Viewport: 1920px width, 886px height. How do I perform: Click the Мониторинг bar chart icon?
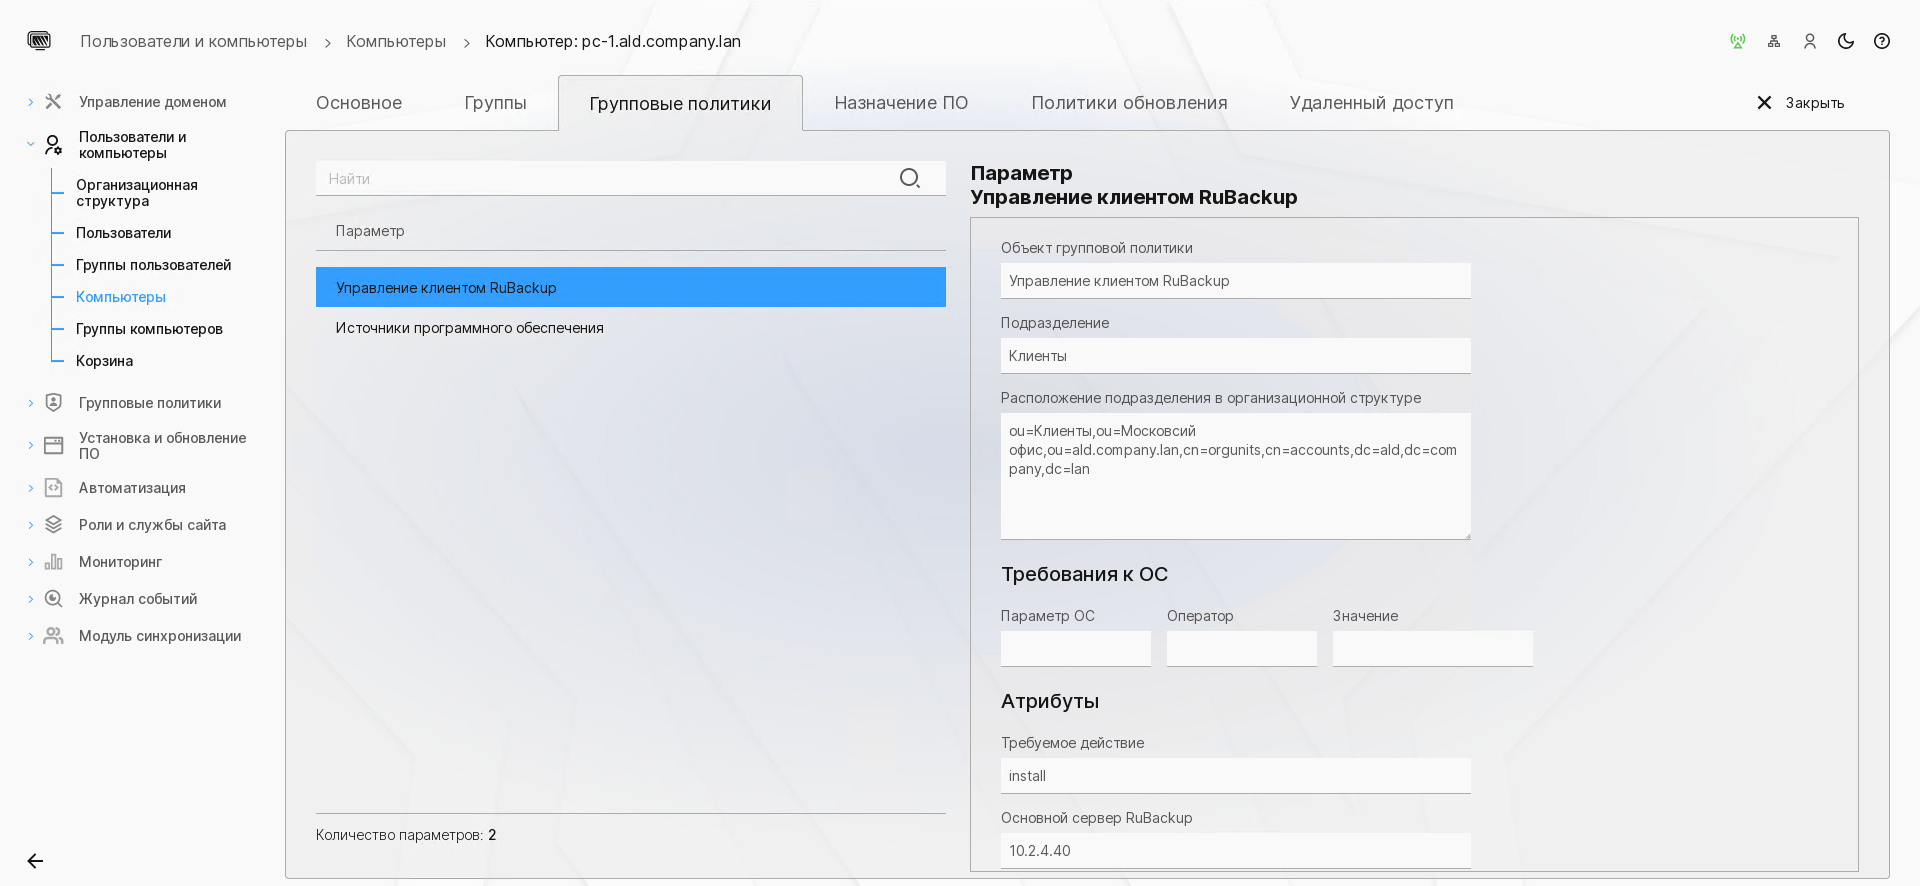tap(54, 562)
